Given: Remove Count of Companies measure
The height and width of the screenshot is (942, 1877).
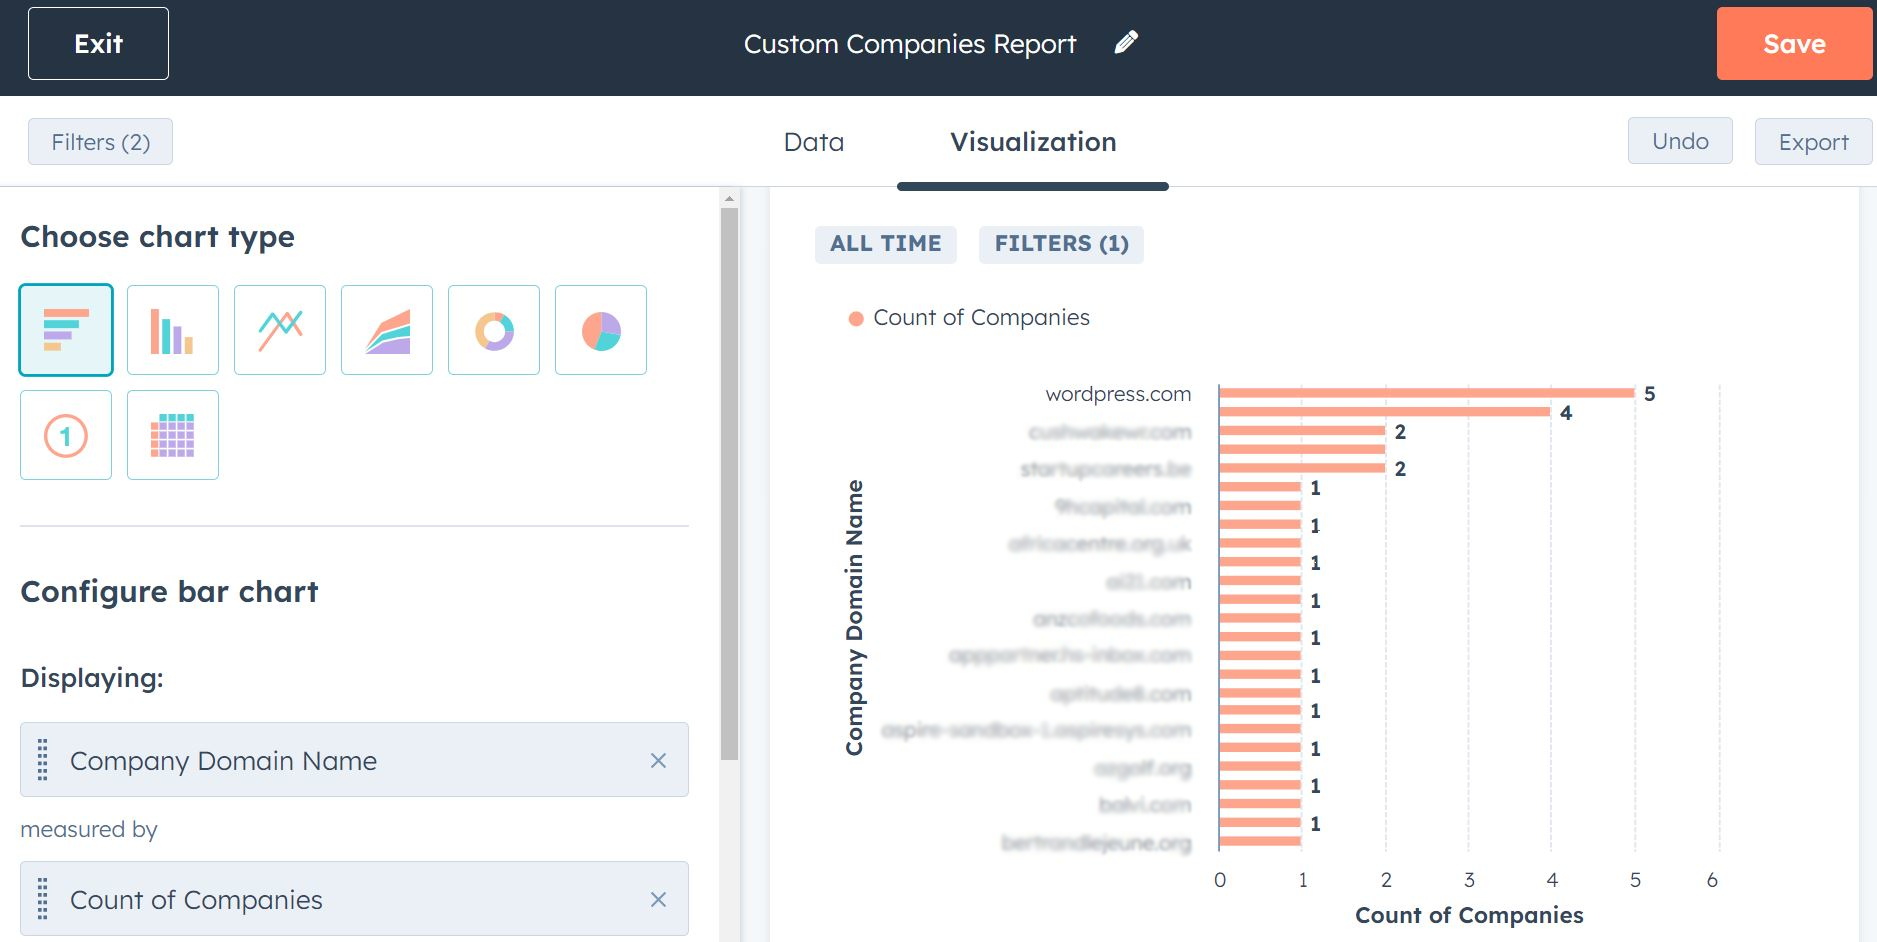Looking at the screenshot, I should tap(658, 900).
